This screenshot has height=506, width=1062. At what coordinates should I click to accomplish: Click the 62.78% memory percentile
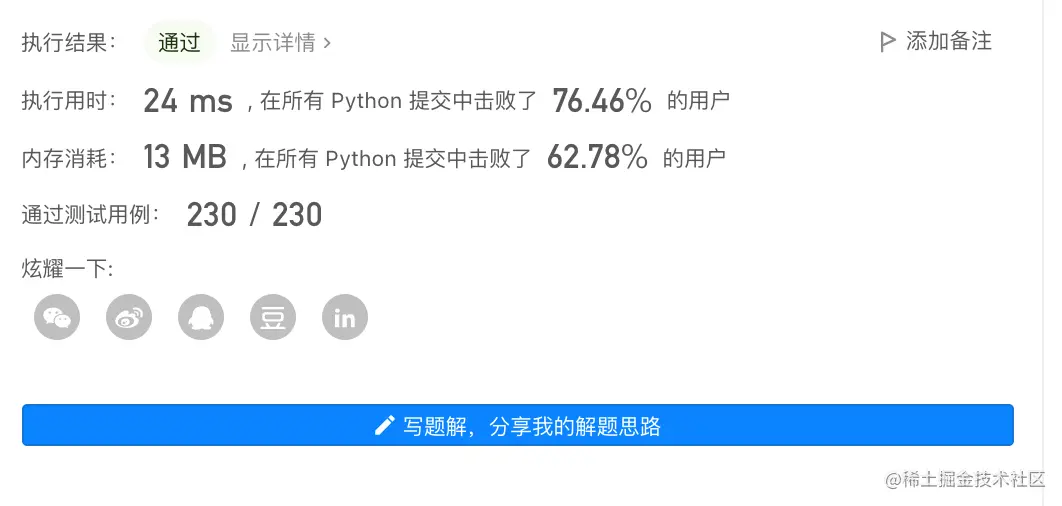[x=597, y=157]
